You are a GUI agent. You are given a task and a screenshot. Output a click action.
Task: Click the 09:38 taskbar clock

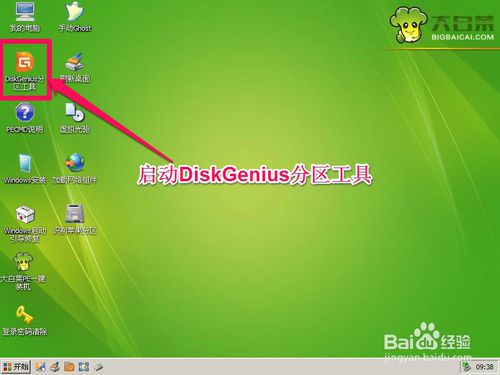point(484,367)
